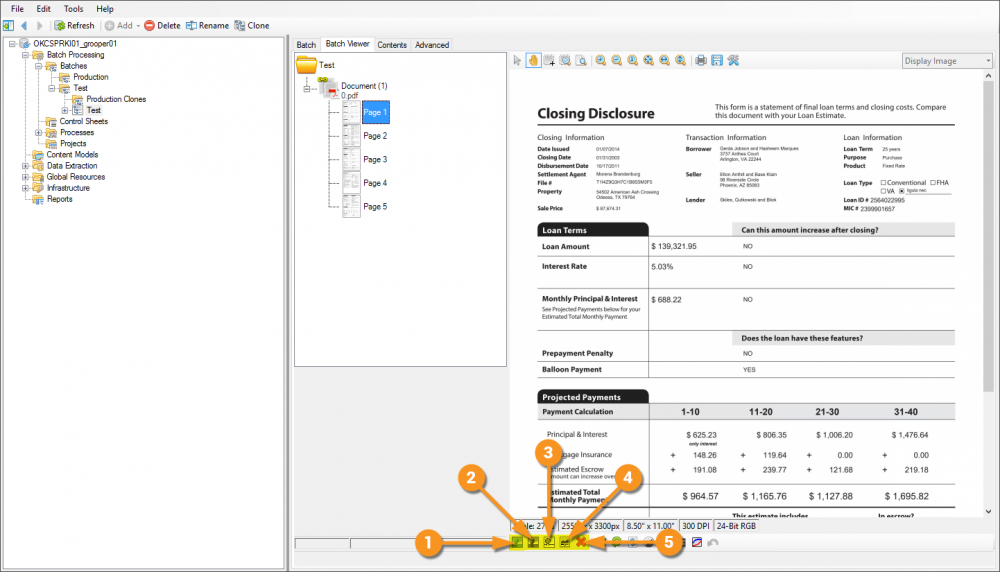Click the Rename button
Screen dimensions: 1000x572
click(207, 26)
